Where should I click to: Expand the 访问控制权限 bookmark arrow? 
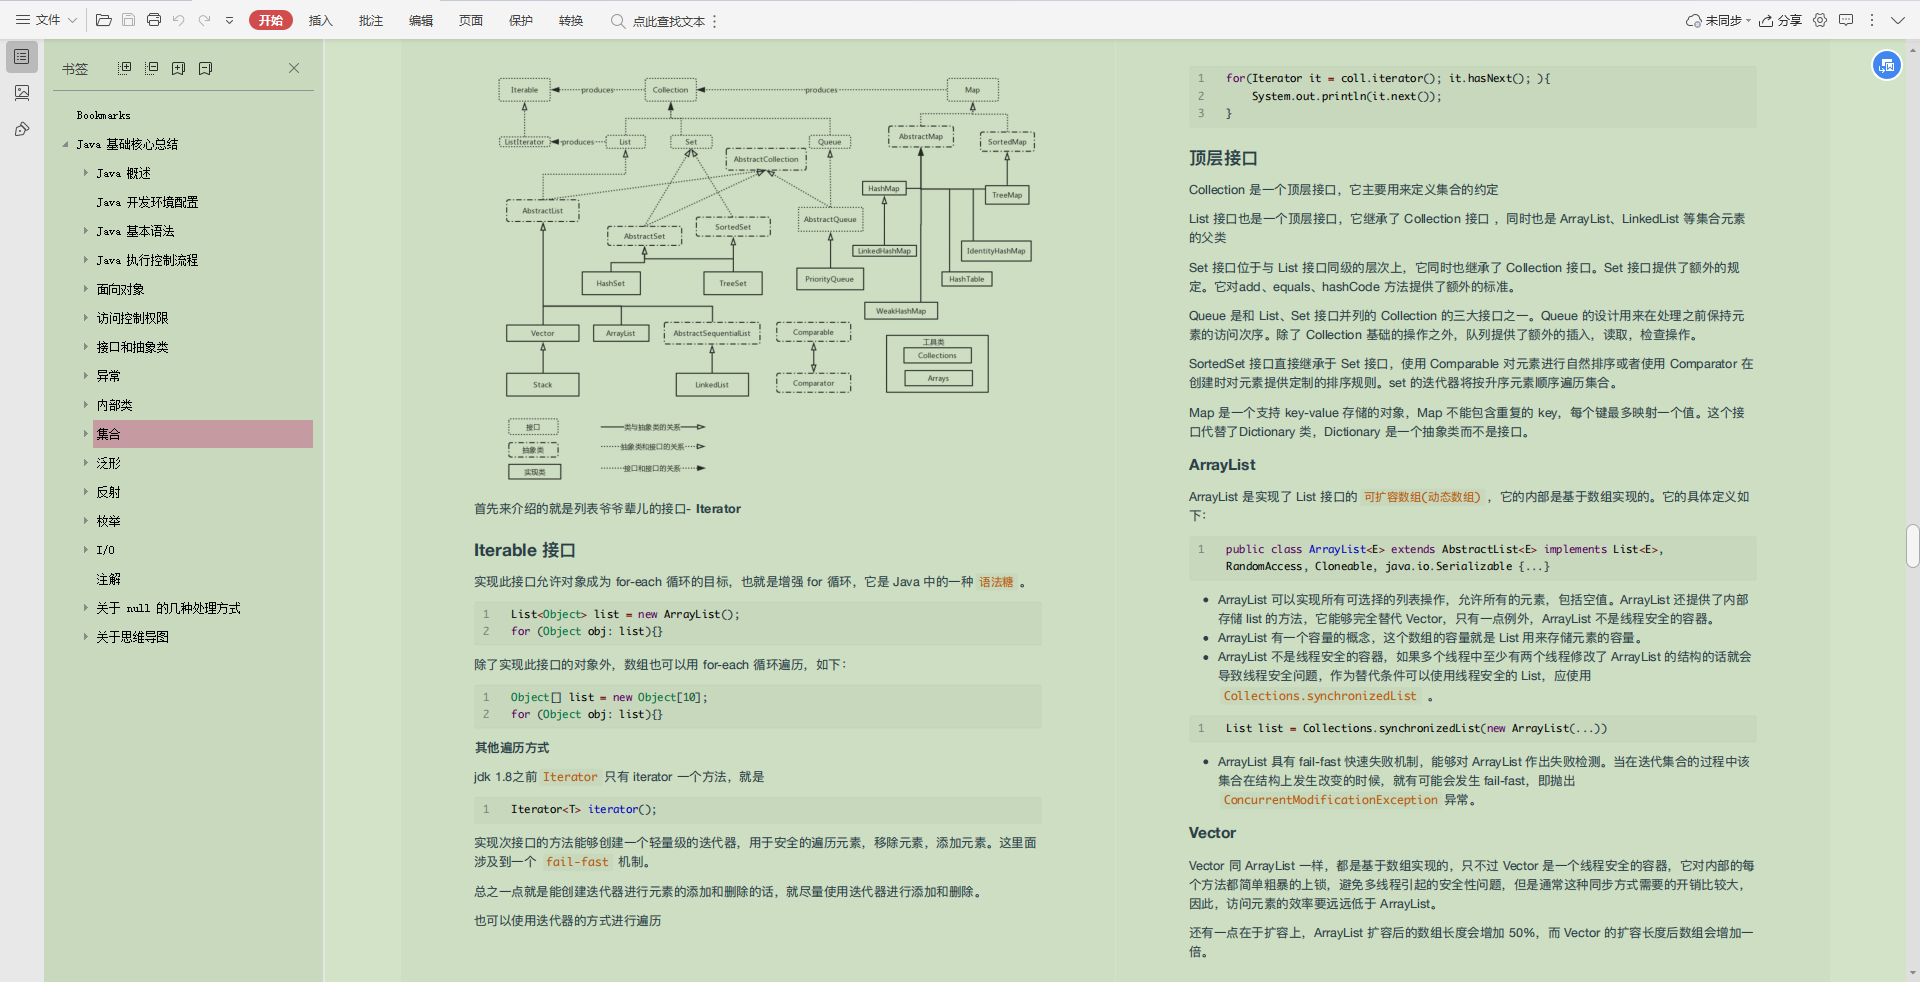coord(86,318)
